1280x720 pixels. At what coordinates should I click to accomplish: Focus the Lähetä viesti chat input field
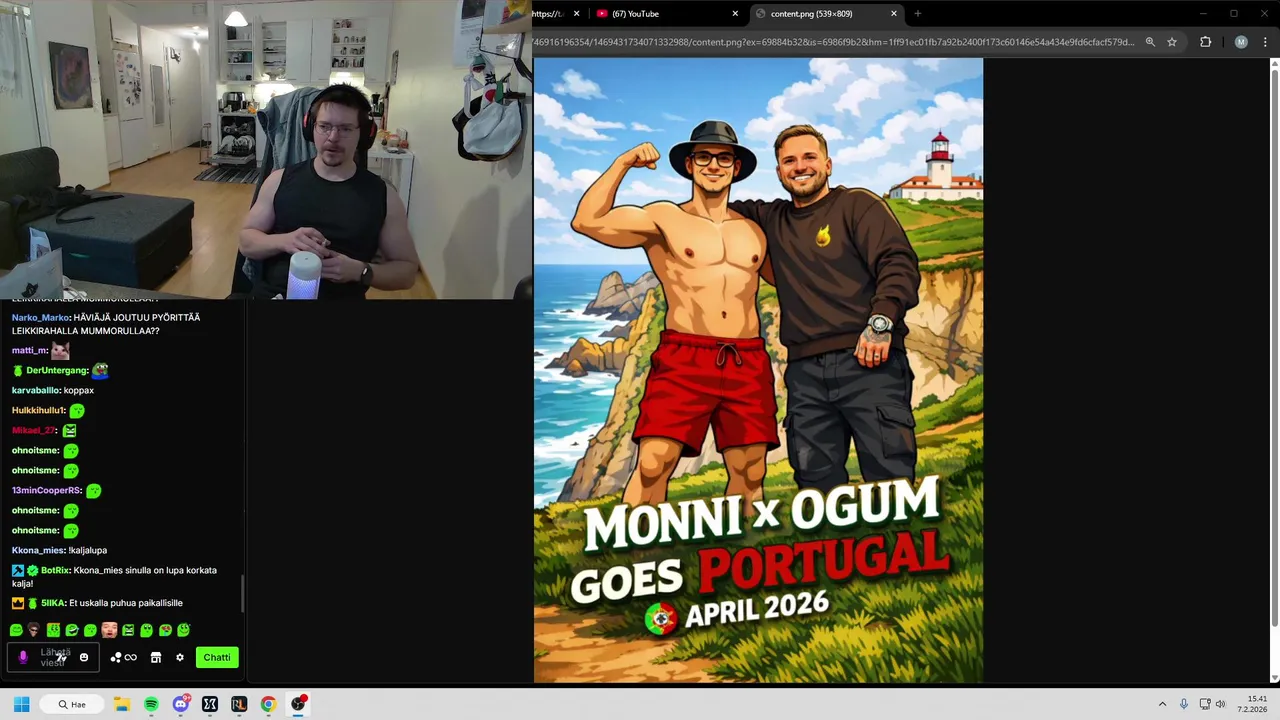tap(54, 657)
